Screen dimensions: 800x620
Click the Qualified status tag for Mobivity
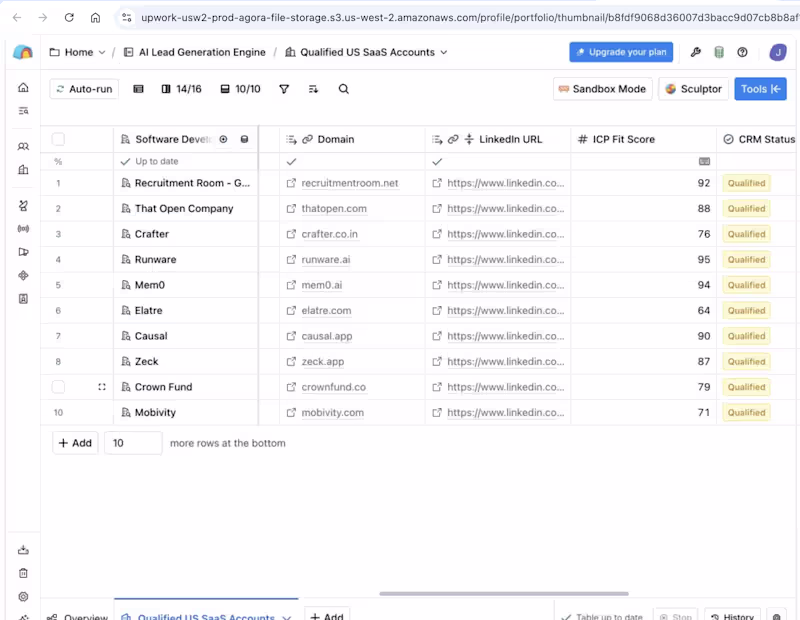(x=746, y=412)
